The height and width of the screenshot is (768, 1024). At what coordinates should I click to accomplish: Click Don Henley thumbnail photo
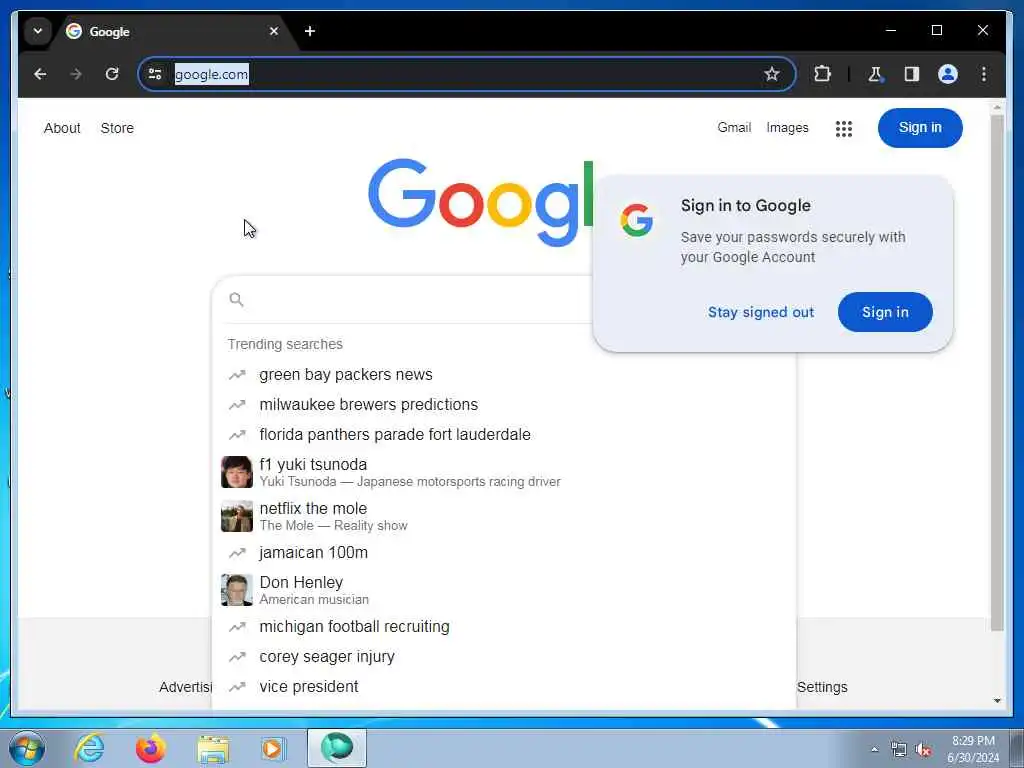click(236, 590)
